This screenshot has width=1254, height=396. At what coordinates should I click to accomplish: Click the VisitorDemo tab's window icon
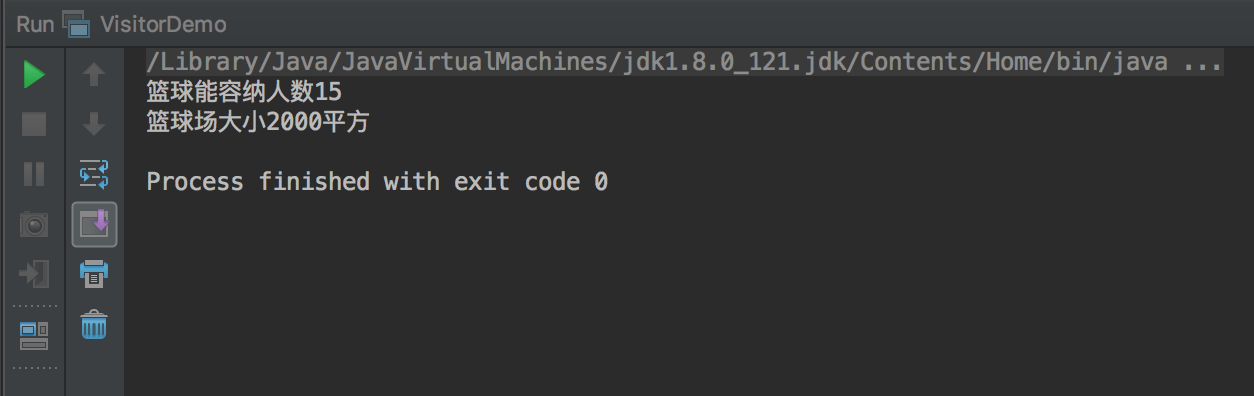(76, 22)
